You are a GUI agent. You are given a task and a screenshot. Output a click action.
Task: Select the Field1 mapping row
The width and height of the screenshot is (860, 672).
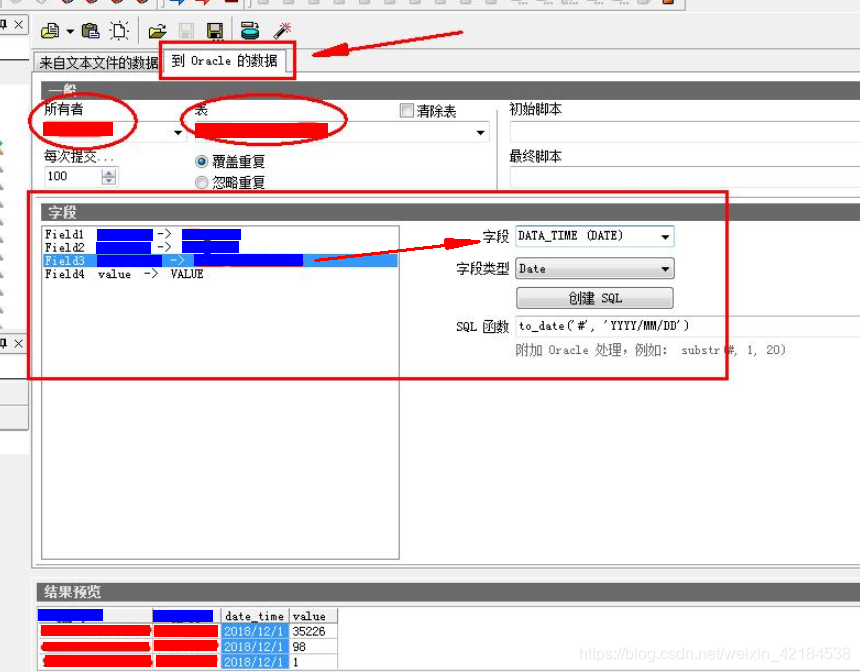[220, 235]
